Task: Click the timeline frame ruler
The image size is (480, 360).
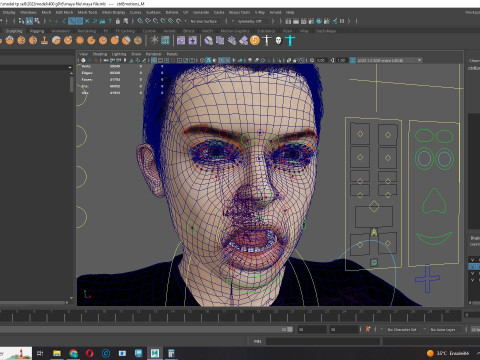Action: click(x=231, y=315)
